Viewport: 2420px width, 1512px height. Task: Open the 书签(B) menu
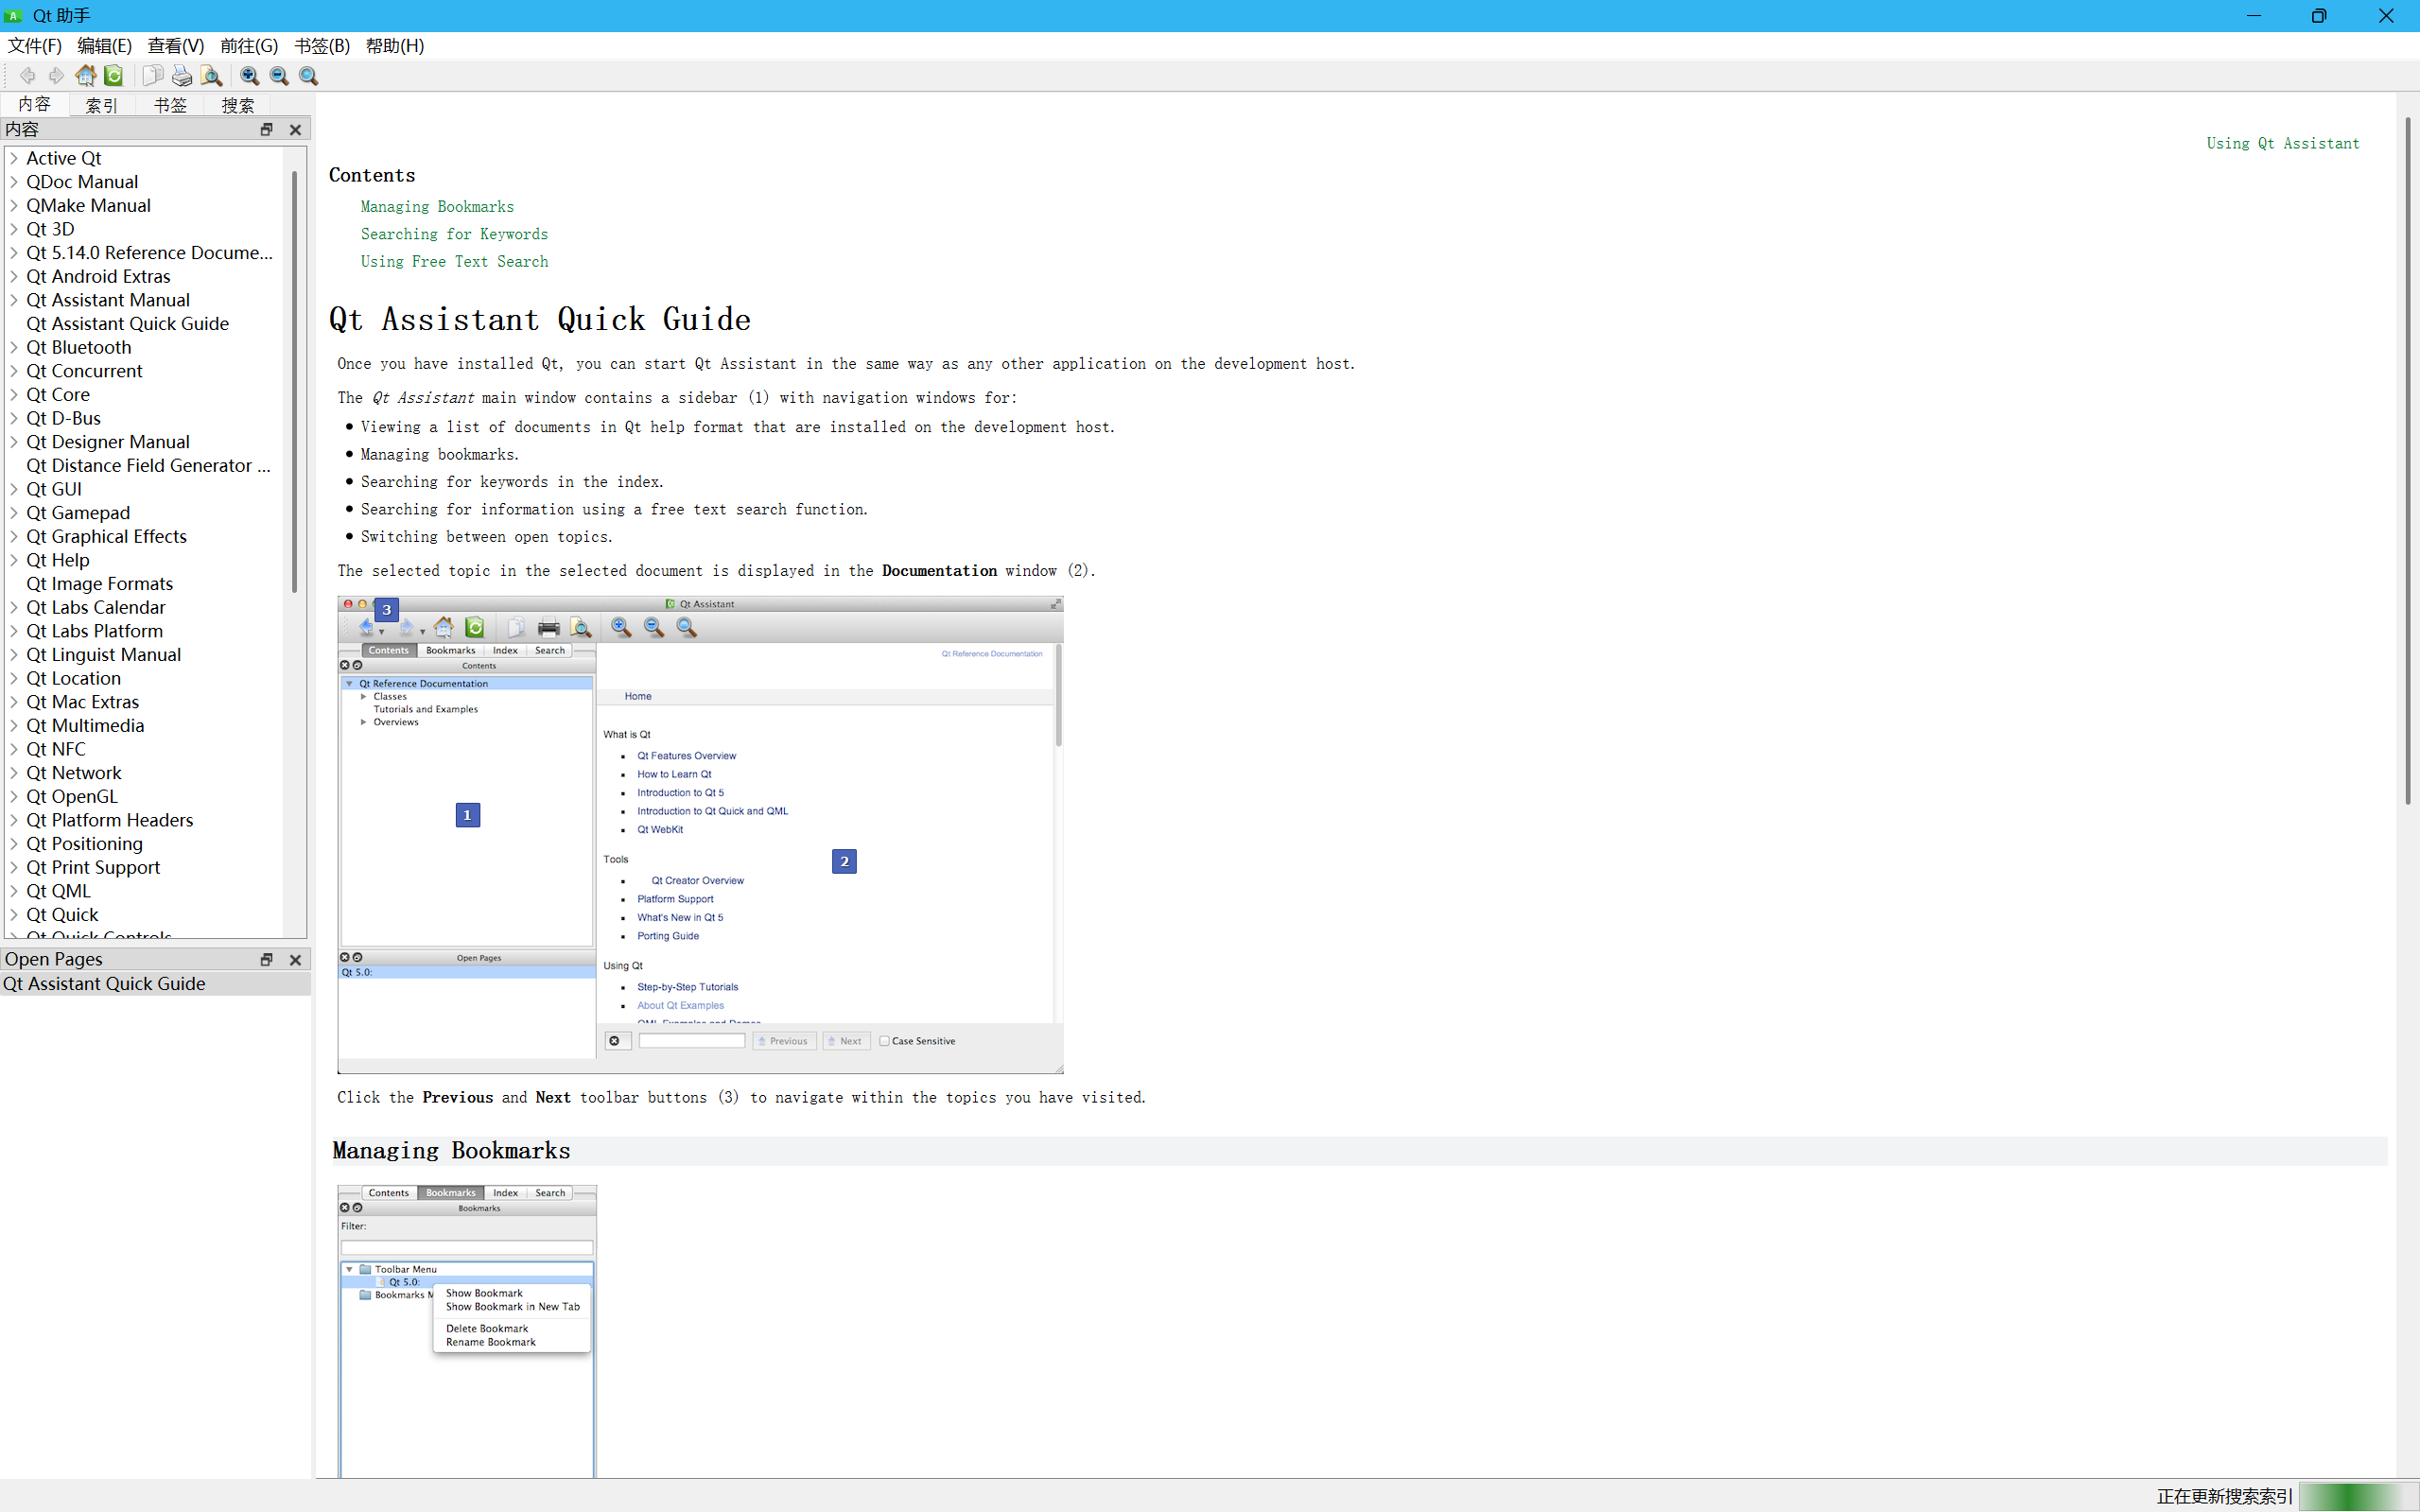click(x=322, y=46)
